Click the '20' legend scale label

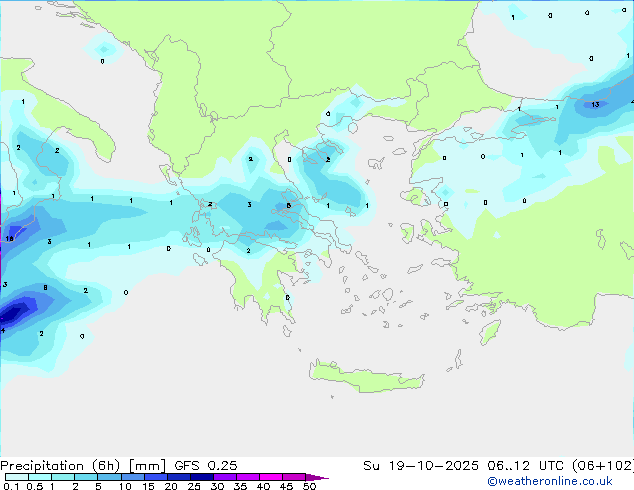pyautogui.click(x=171, y=486)
